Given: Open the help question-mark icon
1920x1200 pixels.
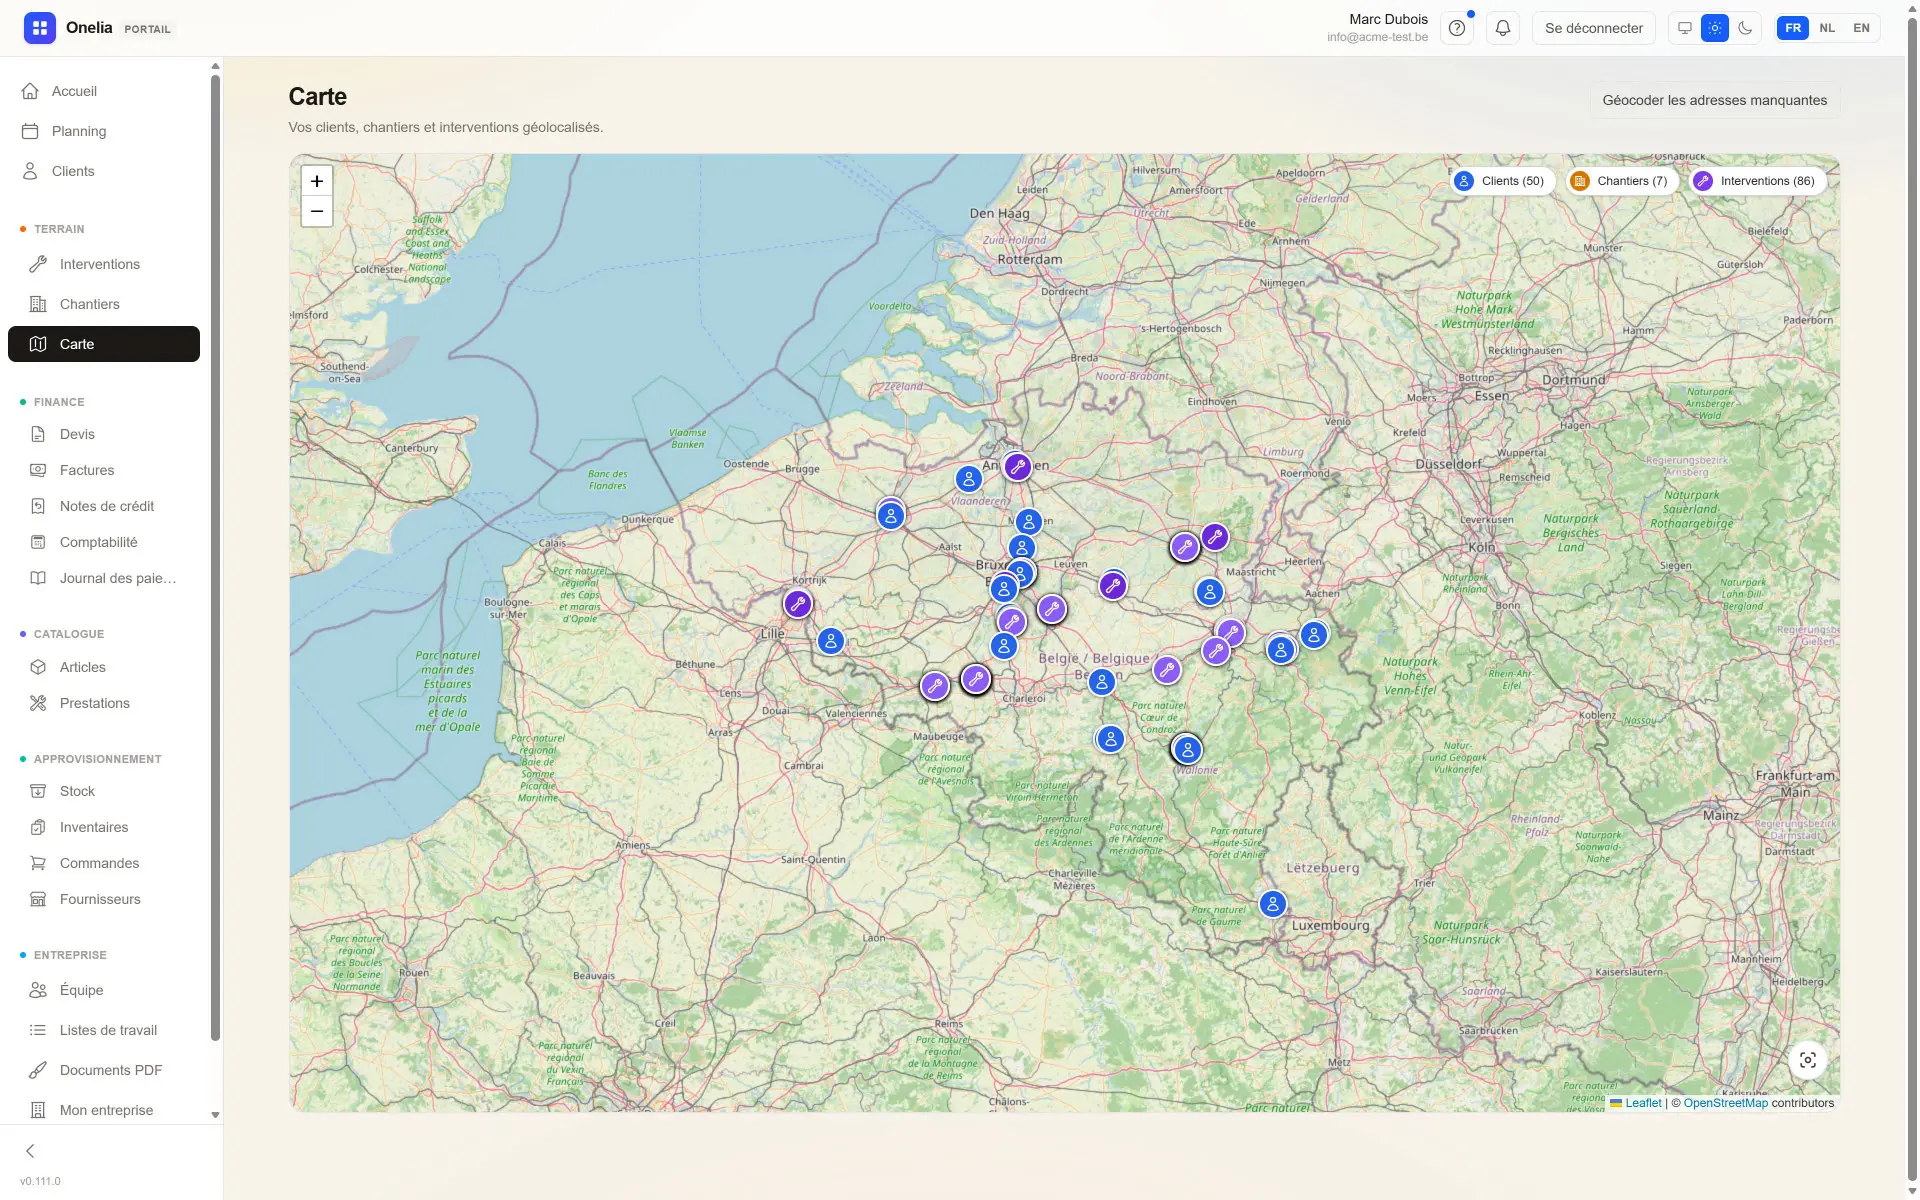Looking at the screenshot, I should (1457, 28).
